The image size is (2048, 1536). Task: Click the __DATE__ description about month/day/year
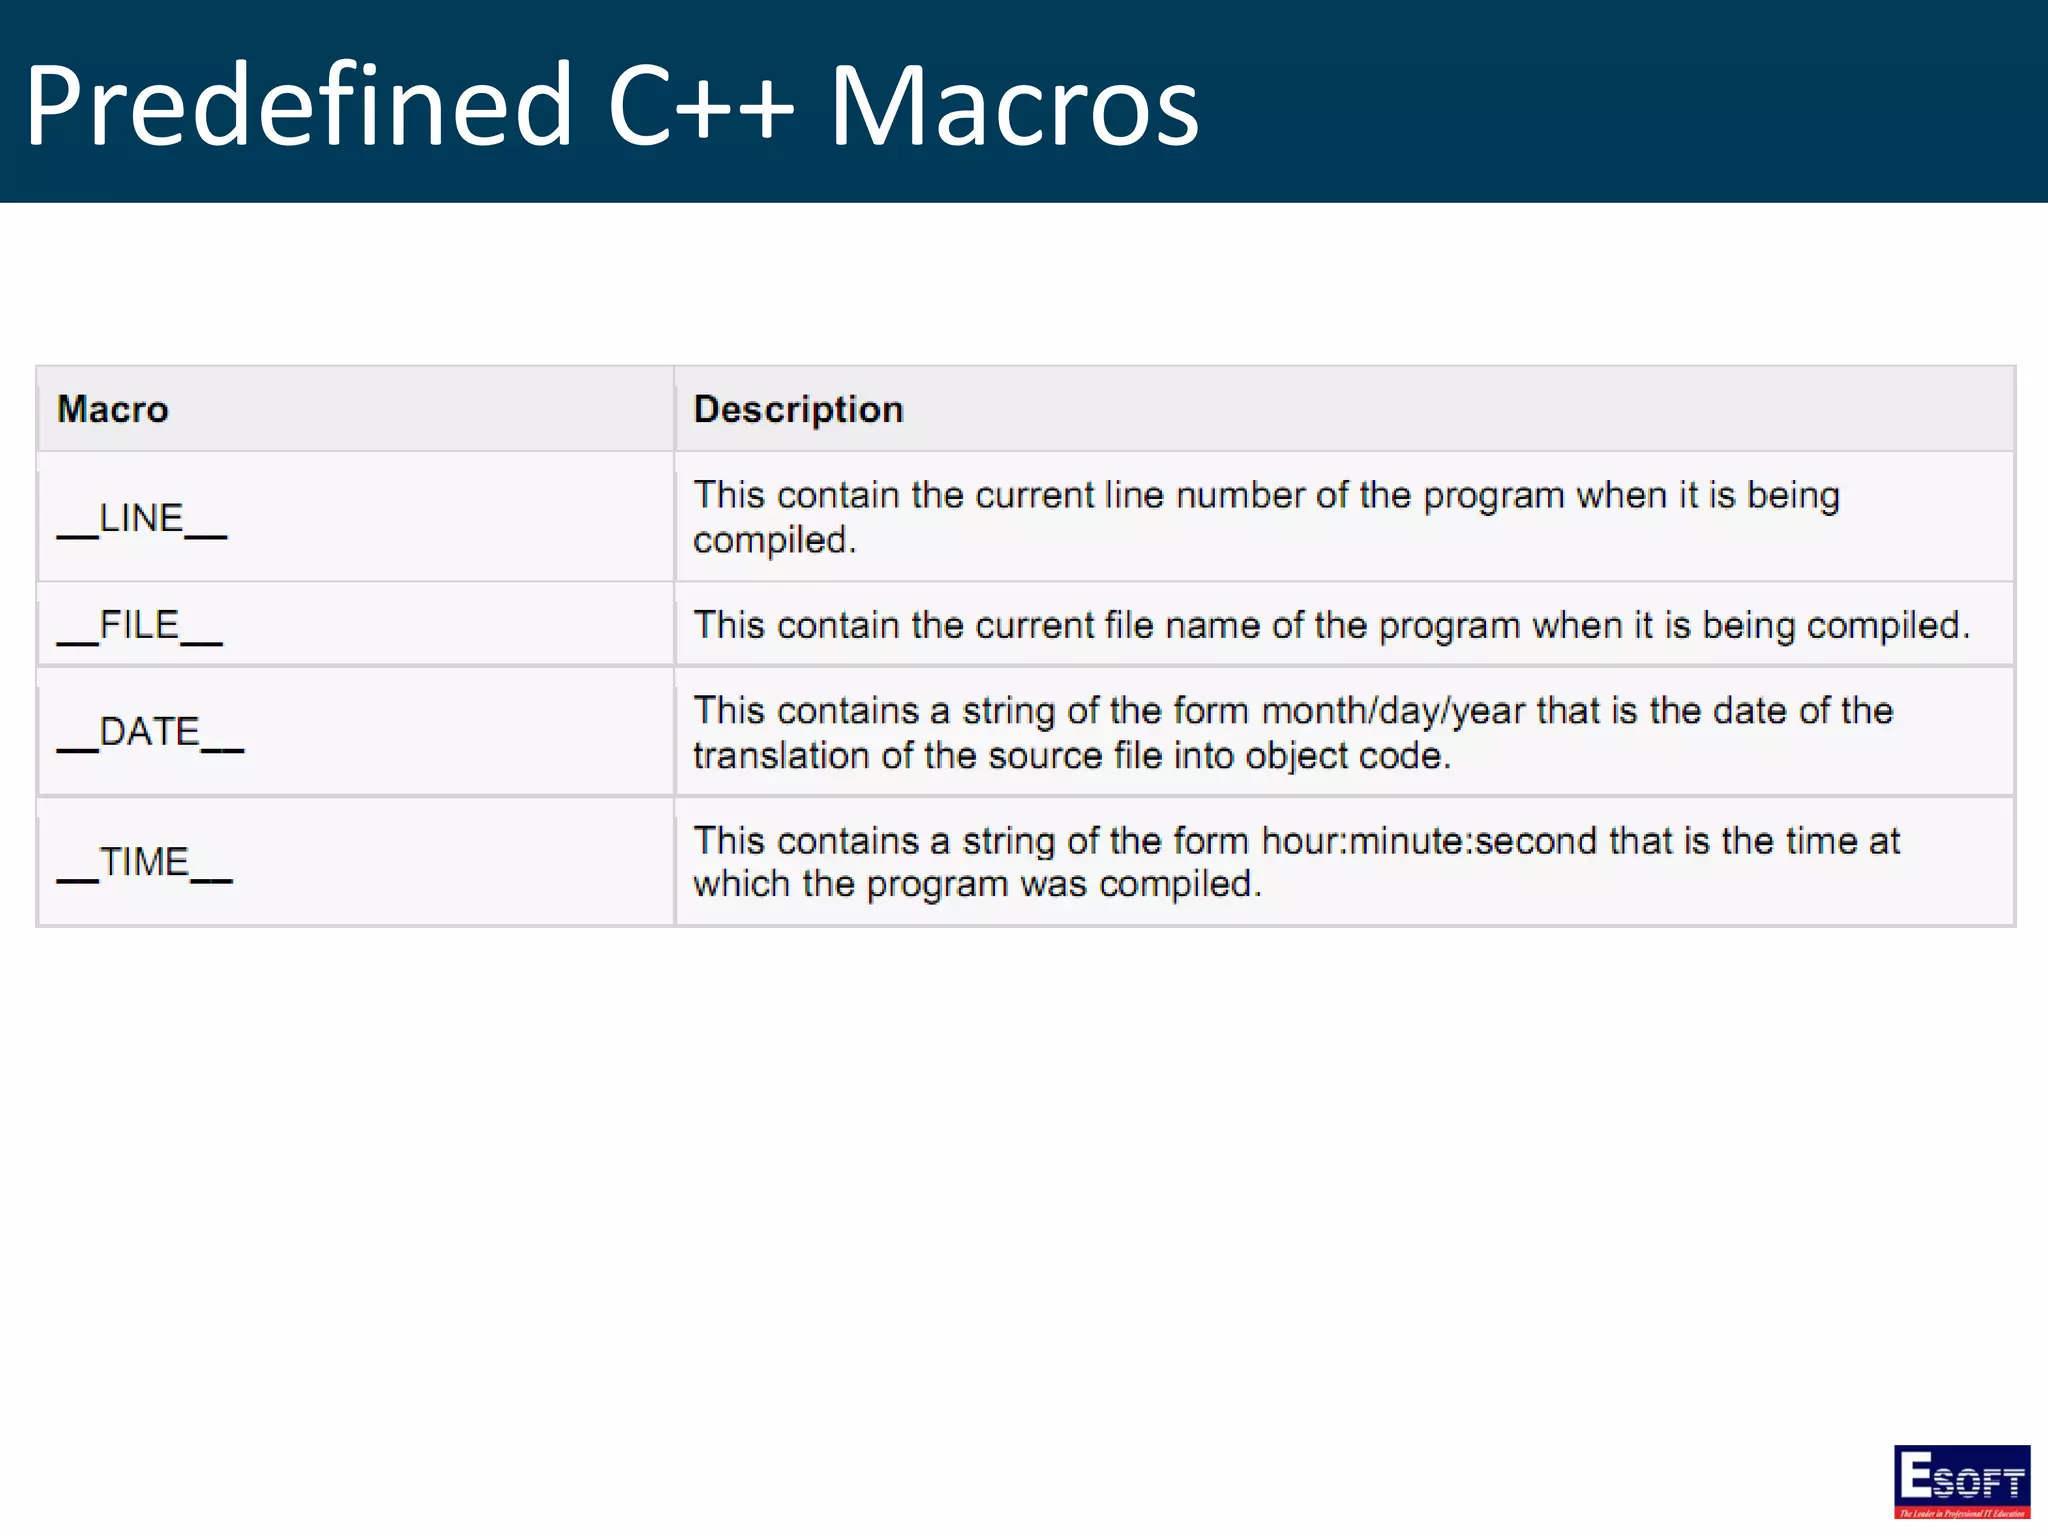[1292, 711]
